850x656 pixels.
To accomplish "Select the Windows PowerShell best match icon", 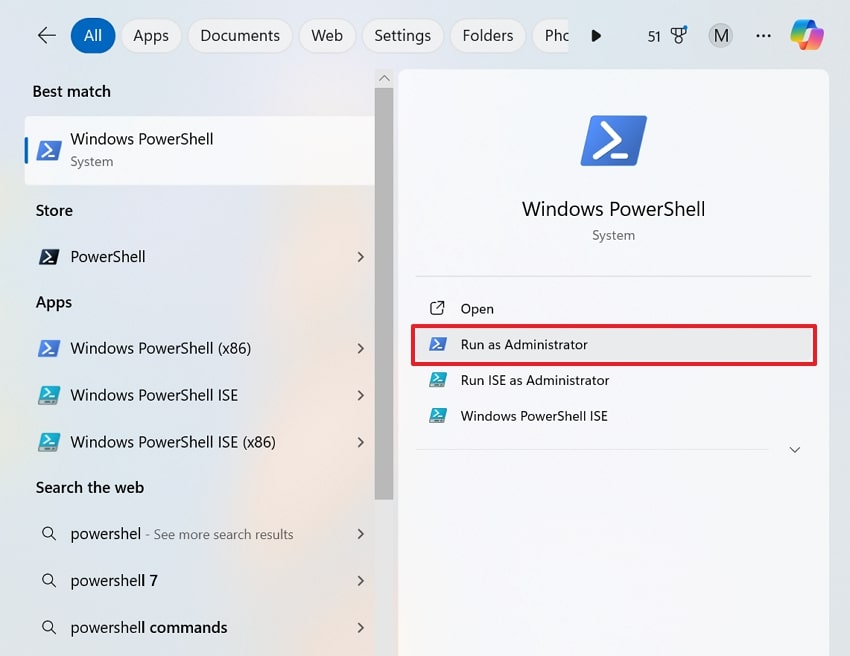I will pyautogui.click(x=48, y=150).
